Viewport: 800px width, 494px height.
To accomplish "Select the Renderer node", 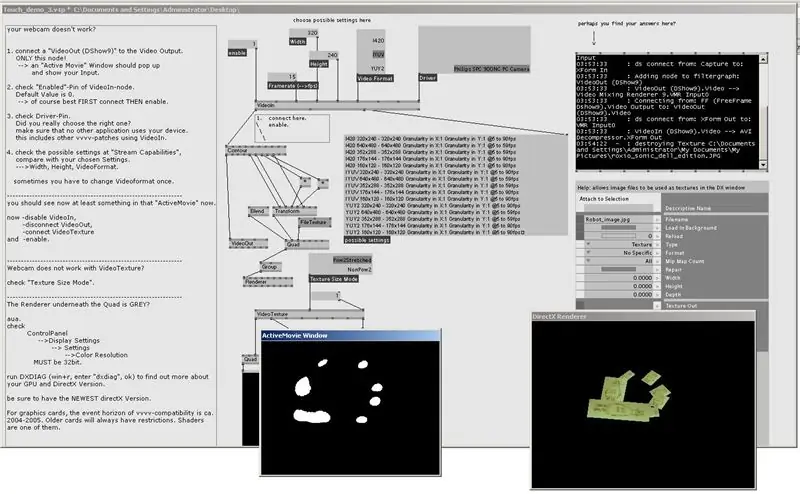I will [x=268, y=282].
